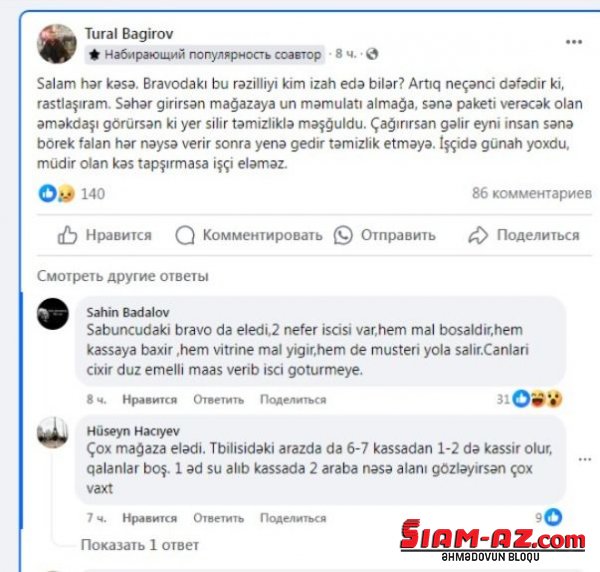Image resolution: width=600 pixels, height=572 pixels.
Task: Open three-dot options beside Hüseyn Hacıyev's comment
Action: click(x=585, y=459)
